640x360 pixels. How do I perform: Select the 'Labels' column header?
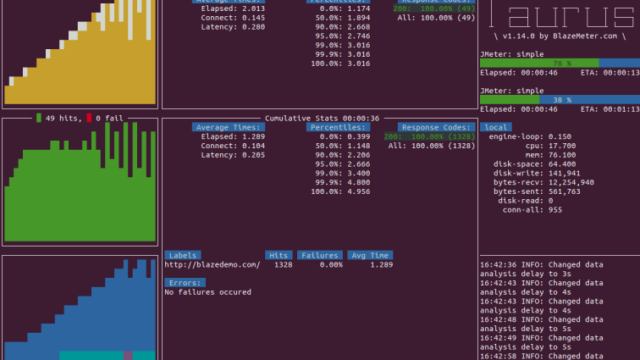pos(182,256)
